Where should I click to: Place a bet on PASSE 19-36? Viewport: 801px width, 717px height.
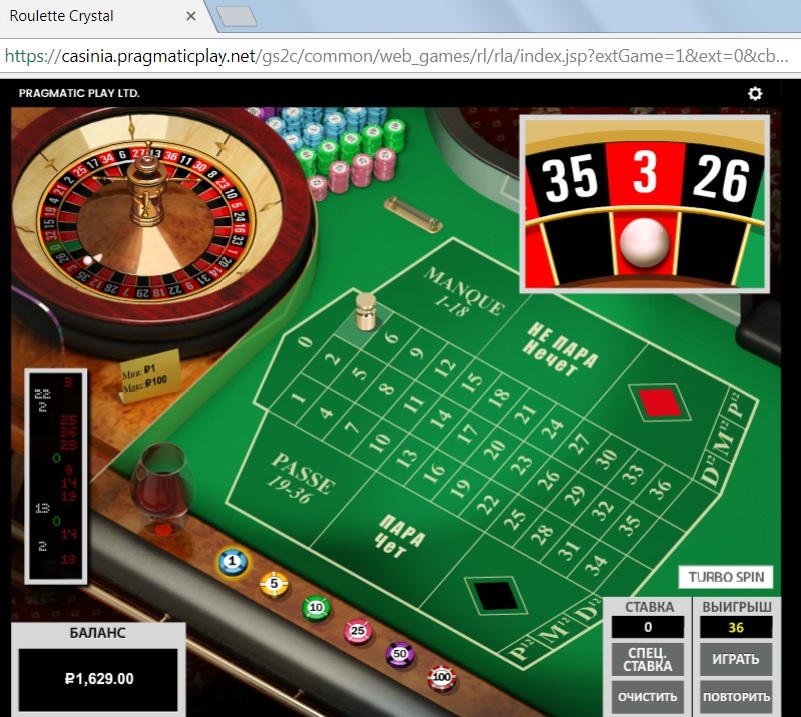pyautogui.click(x=302, y=477)
